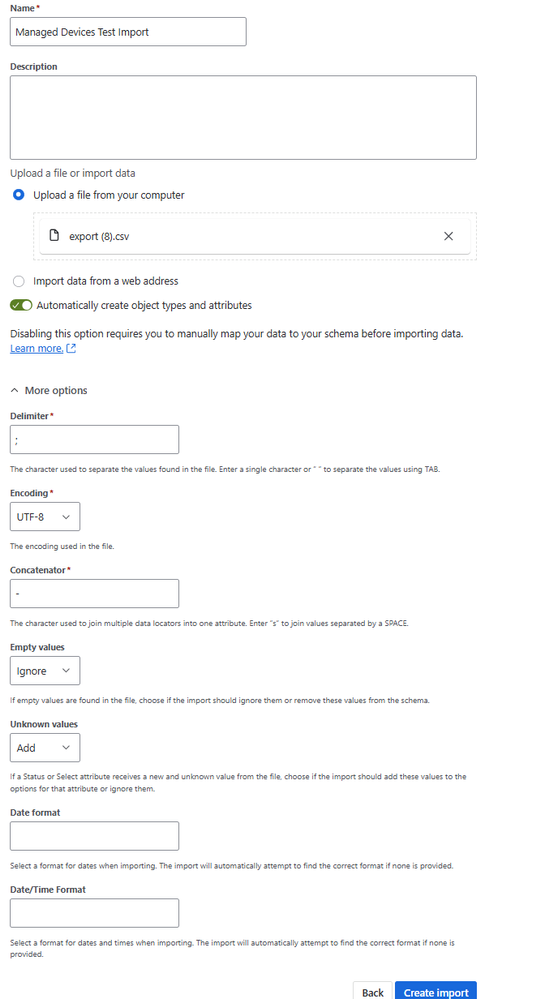558x999 pixels.
Task: Focus the Delimiter input field
Action: (x=94, y=440)
